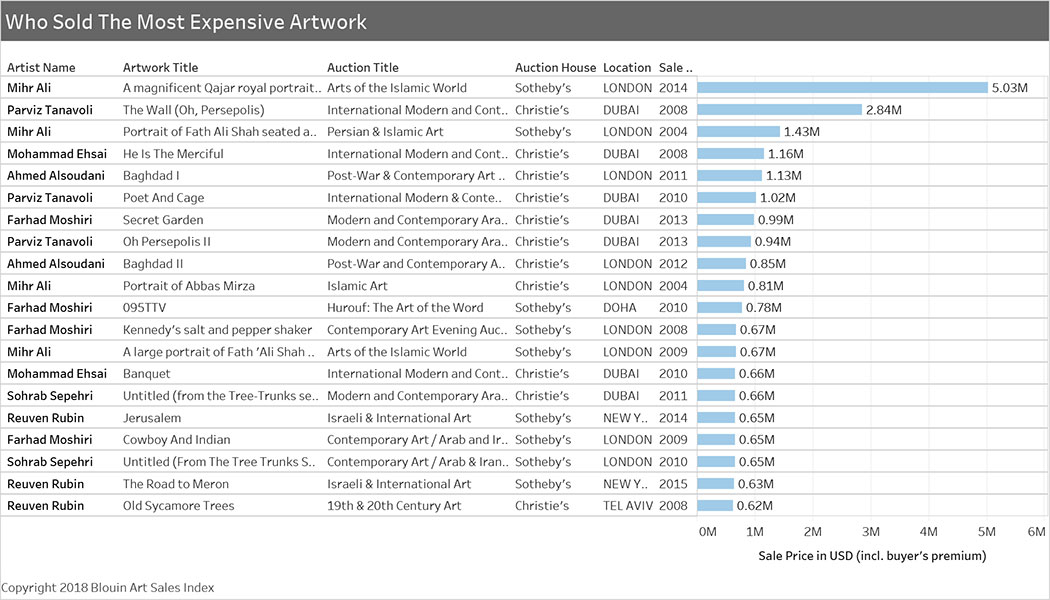Click the 6M axis tick label
Image resolution: width=1050 pixels, height=600 pixels.
1036,531
